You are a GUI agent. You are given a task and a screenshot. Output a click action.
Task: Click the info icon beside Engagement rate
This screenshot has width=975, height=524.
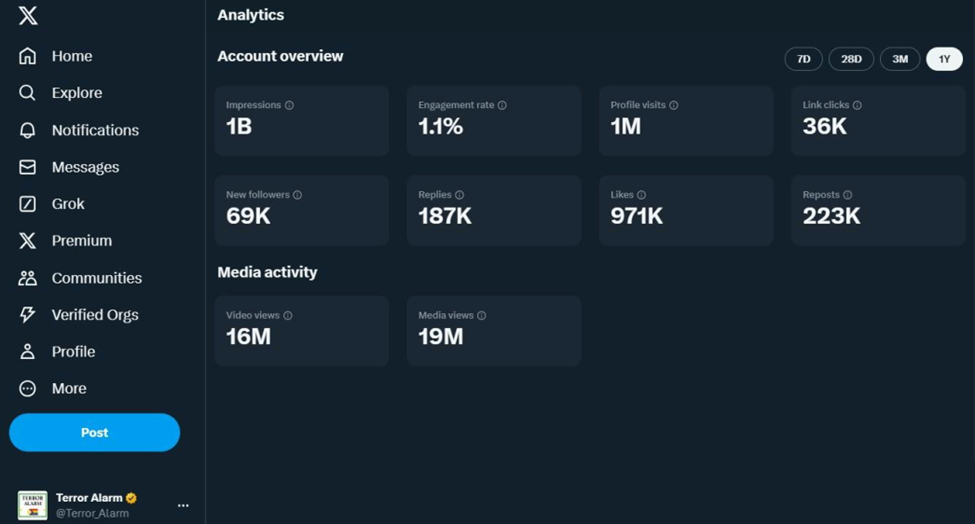tap(502, 105)
